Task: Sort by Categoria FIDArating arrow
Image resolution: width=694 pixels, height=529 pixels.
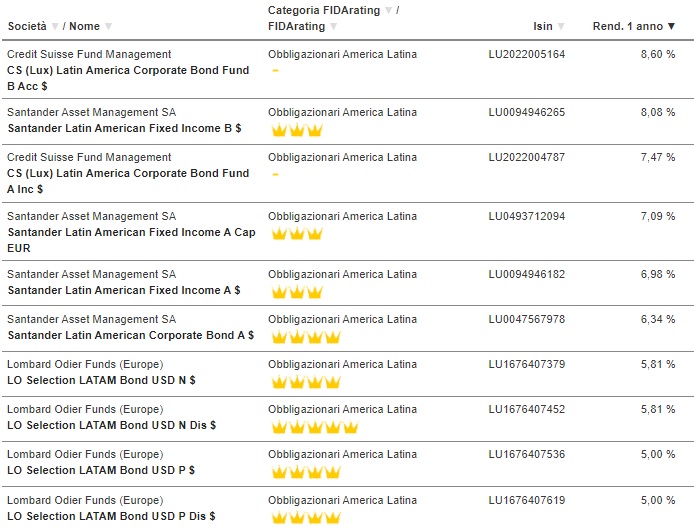Action: coord(389,11)
